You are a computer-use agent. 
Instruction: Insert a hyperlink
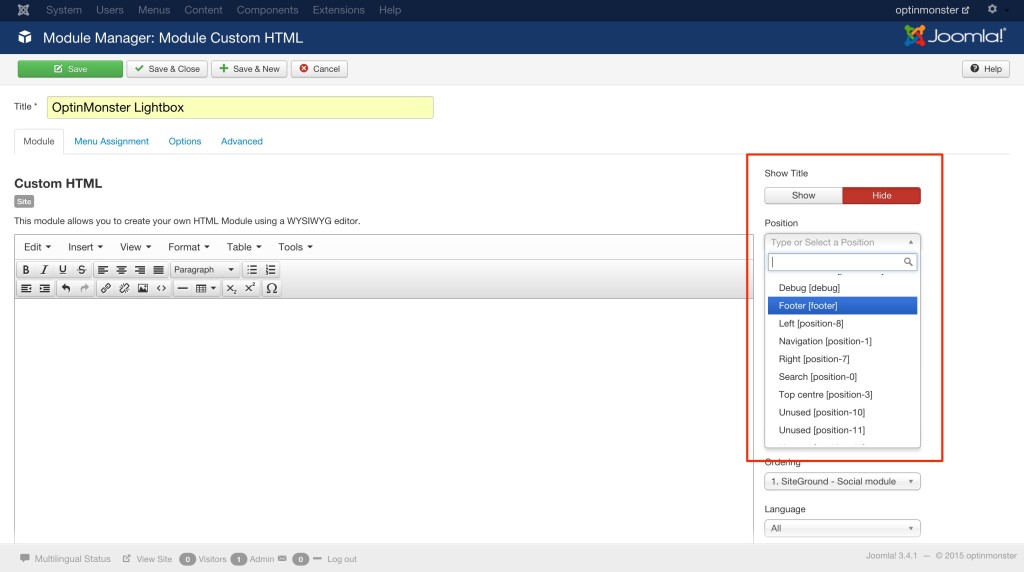click(x=106, y=288)
